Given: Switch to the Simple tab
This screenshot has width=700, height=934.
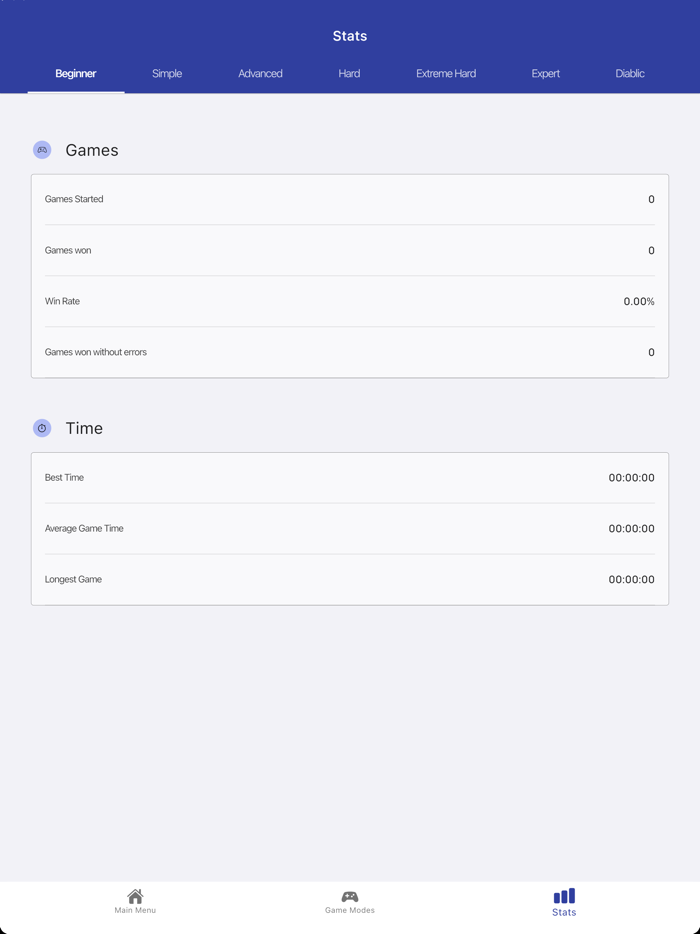Looking at the screenshot, I should (167, 73).
